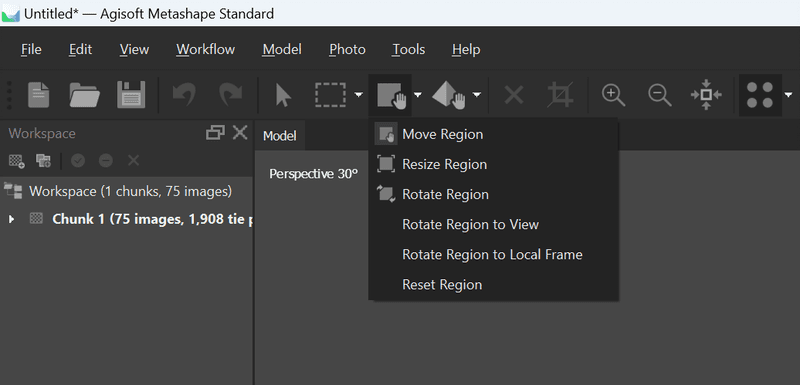
Task: Select the Navigation arrow pointer tool
Action: [283, 95]
